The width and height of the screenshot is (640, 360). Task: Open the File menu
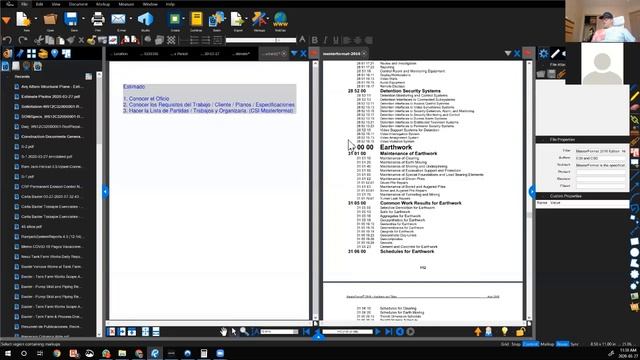(x=24, y=4)
